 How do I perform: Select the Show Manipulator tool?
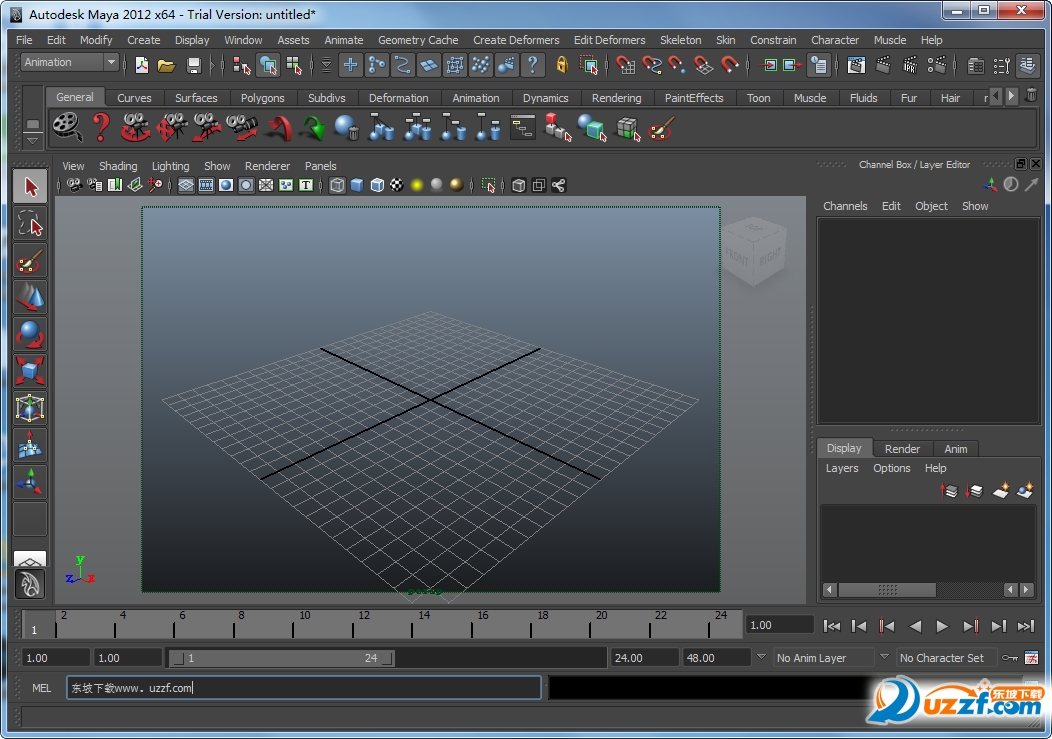(x=30, y=481)
